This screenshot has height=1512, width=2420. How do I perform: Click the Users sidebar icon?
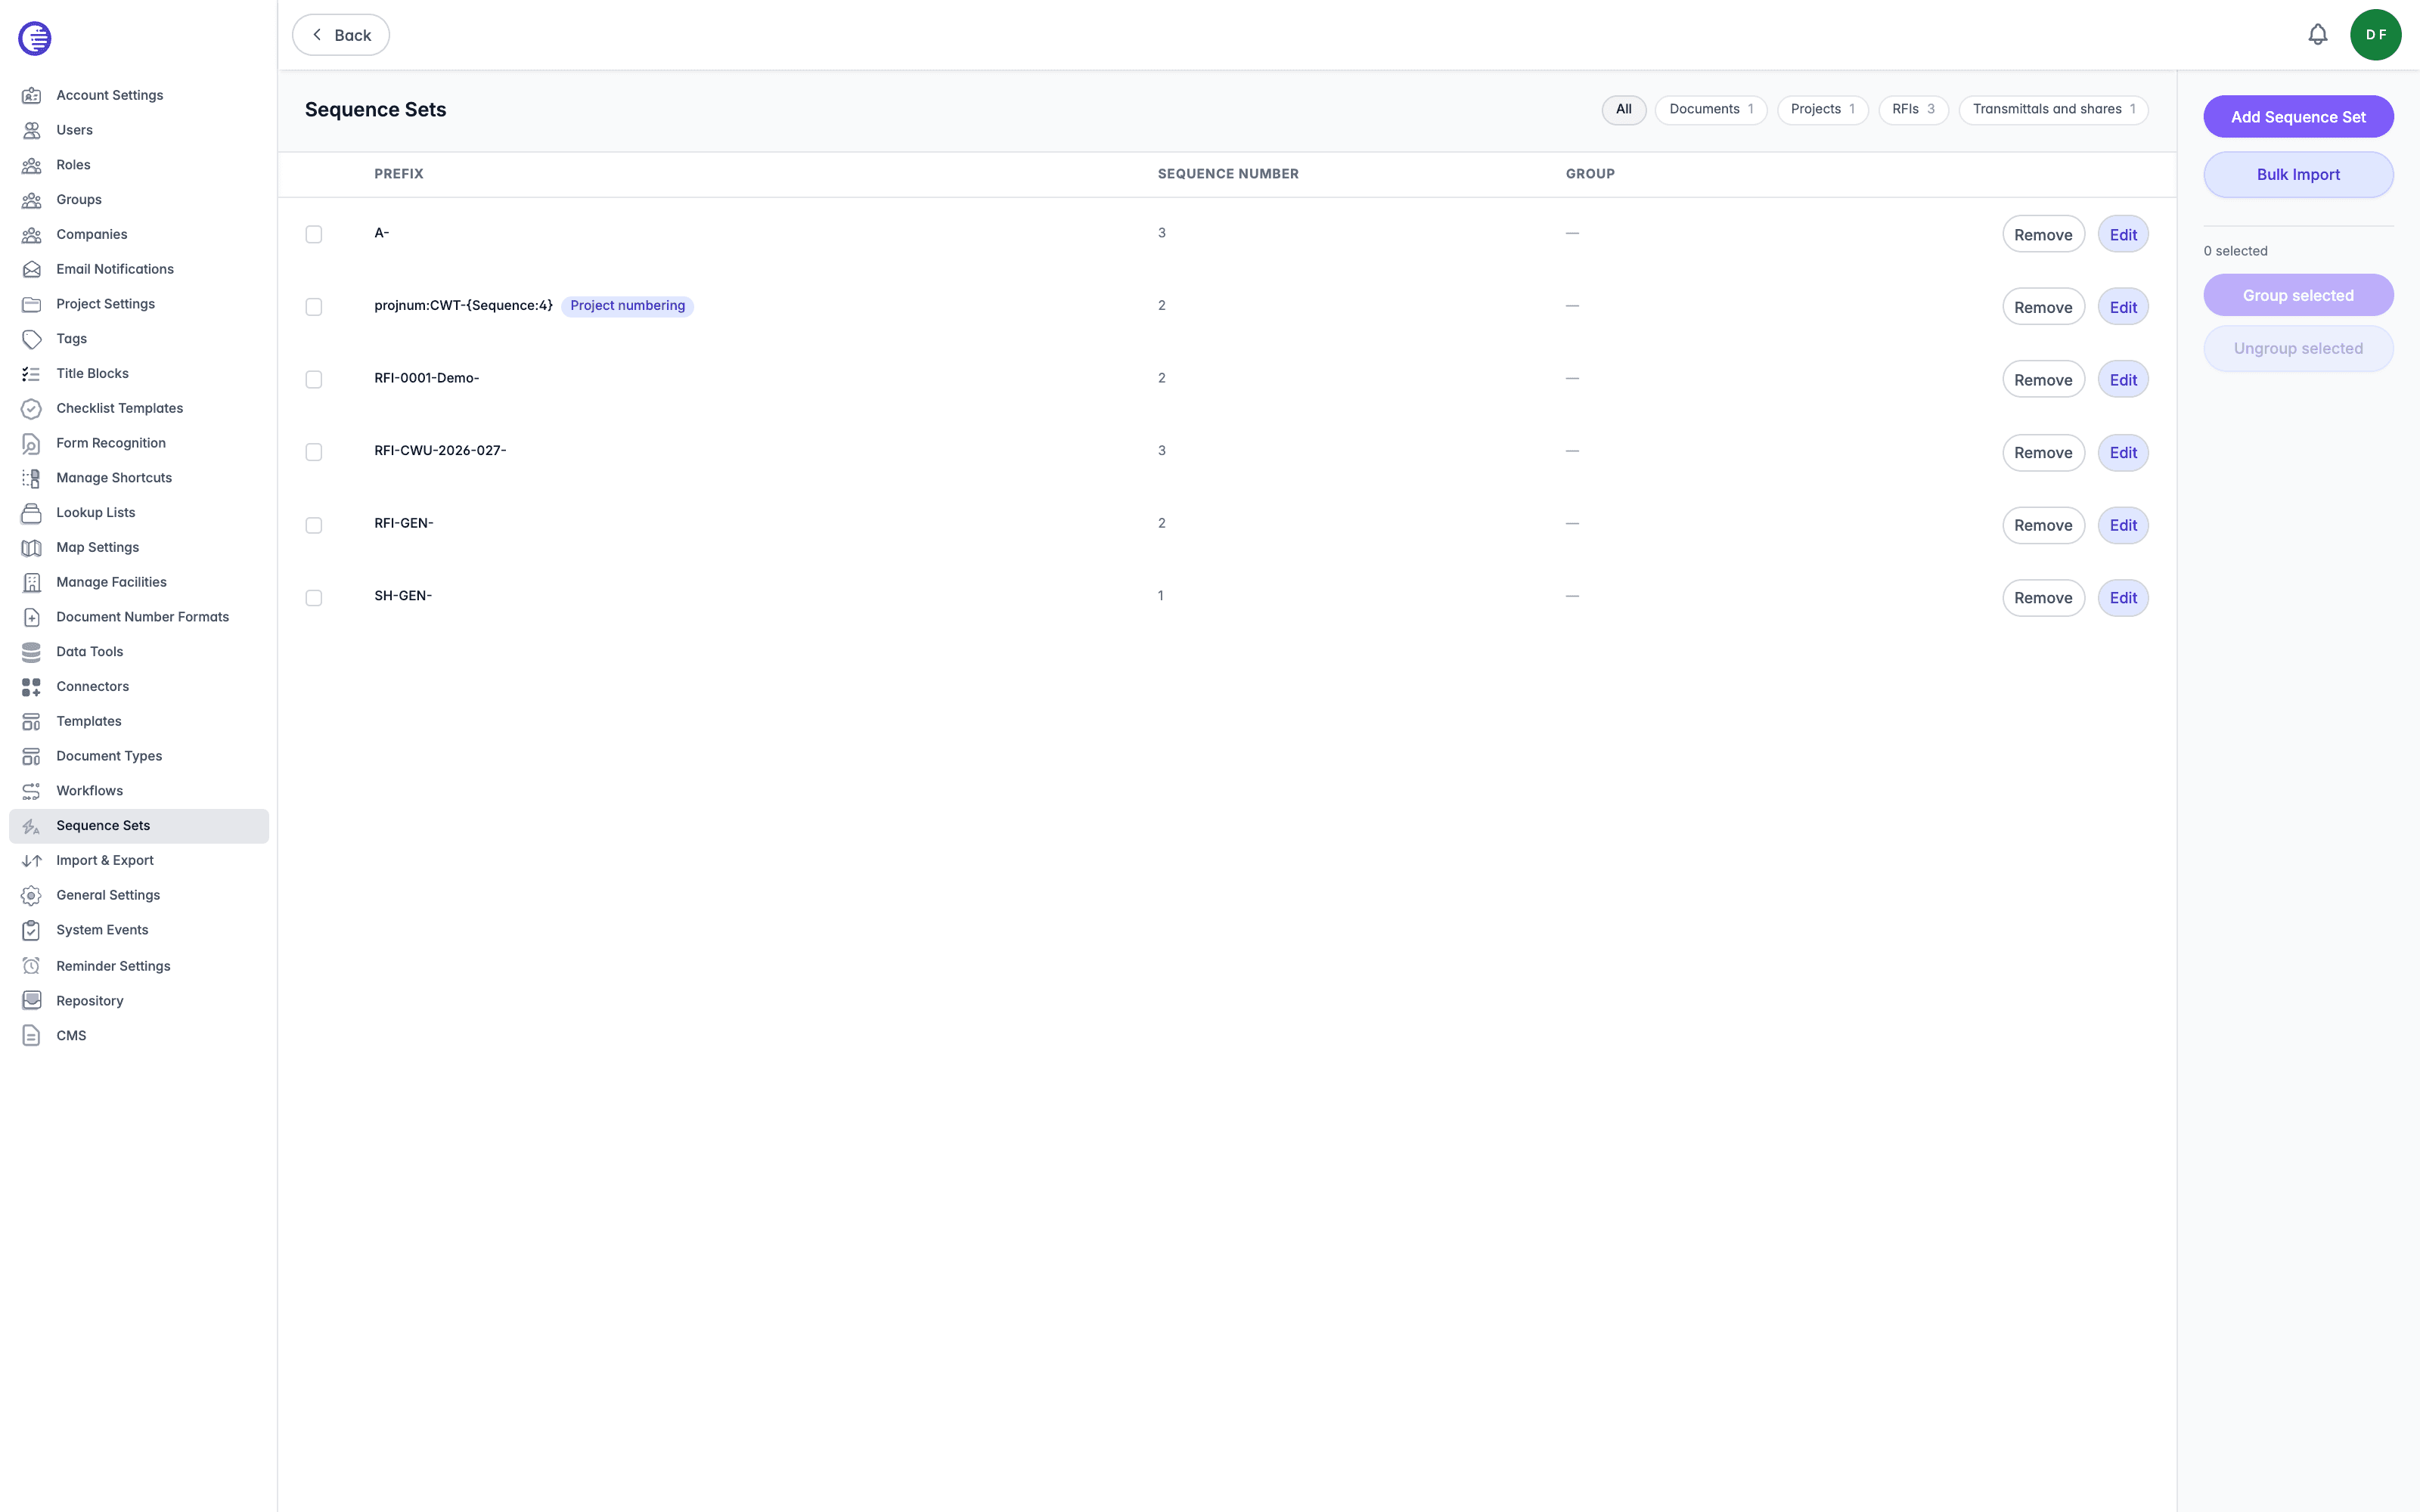pyautogui.click(x=32, y=130)
